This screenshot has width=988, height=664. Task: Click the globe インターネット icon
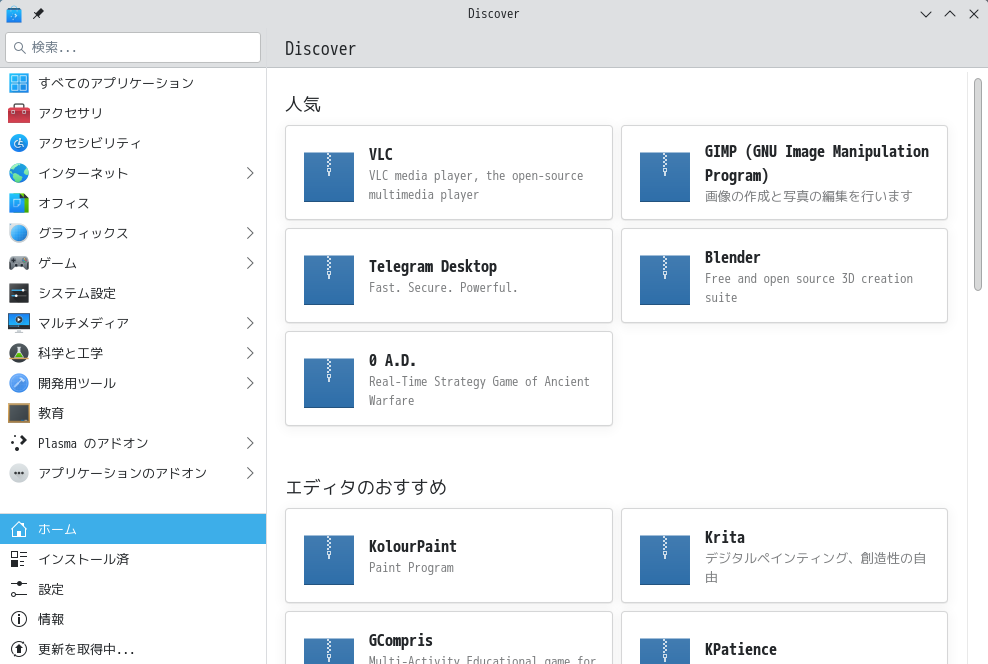19,173
